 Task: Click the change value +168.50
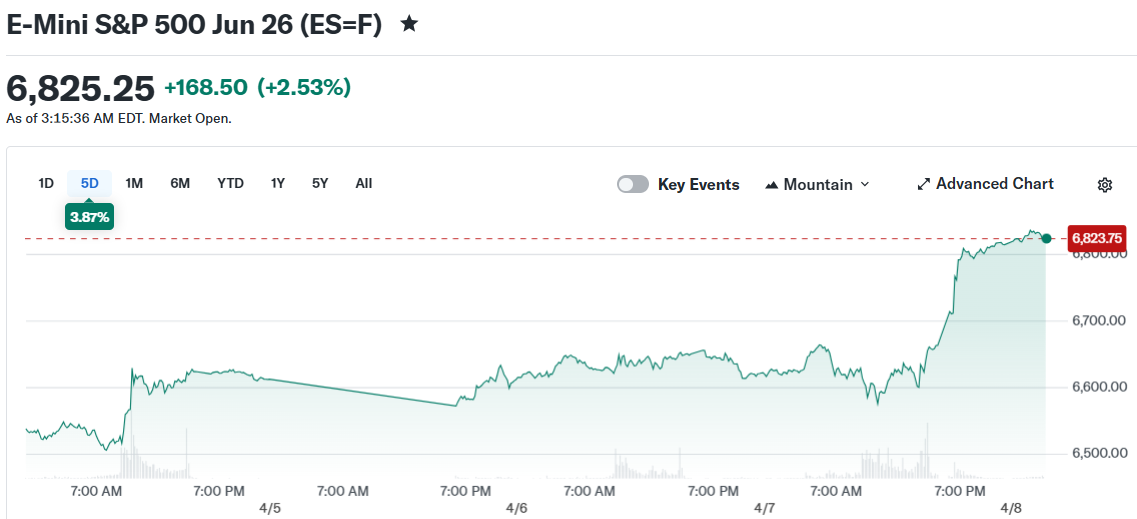coord(206,88)
